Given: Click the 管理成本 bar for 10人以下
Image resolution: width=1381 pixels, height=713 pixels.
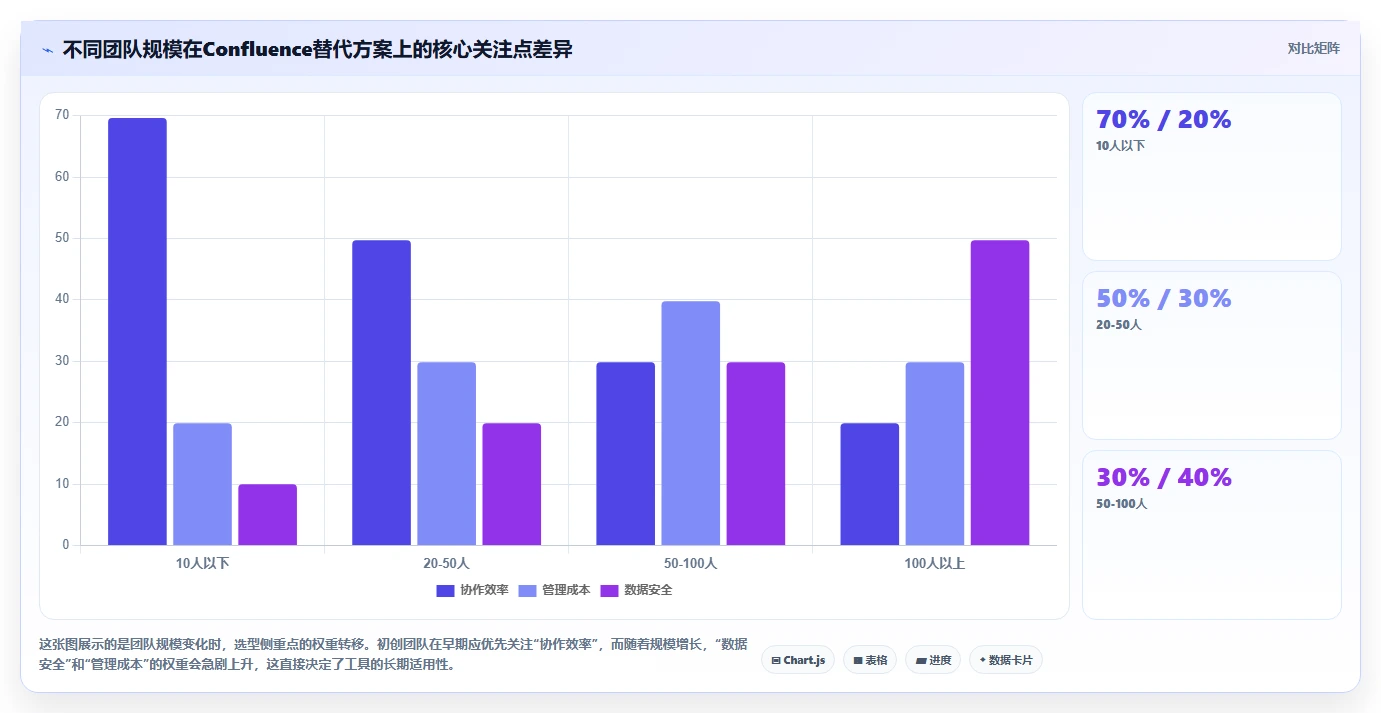Looking at the screenshot, I should coord(202,484).
